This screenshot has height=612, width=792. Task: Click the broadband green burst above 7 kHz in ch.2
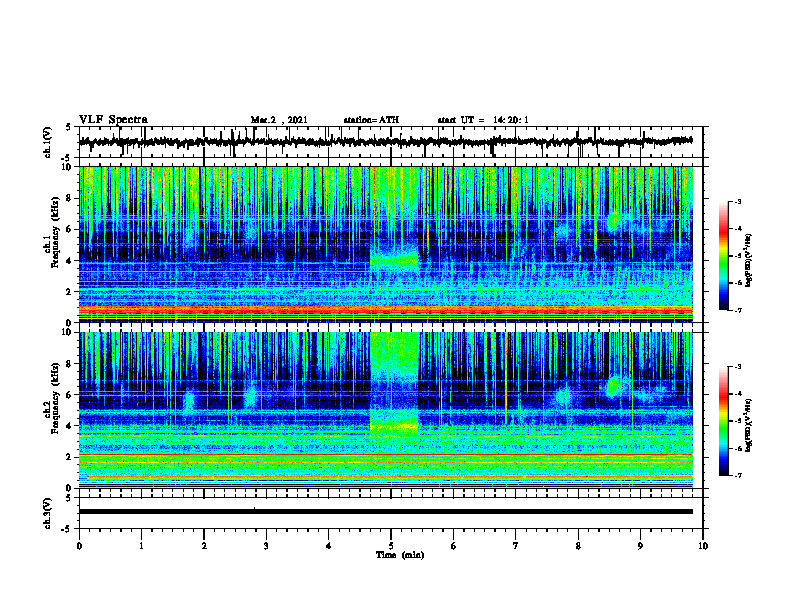point(394,354)
